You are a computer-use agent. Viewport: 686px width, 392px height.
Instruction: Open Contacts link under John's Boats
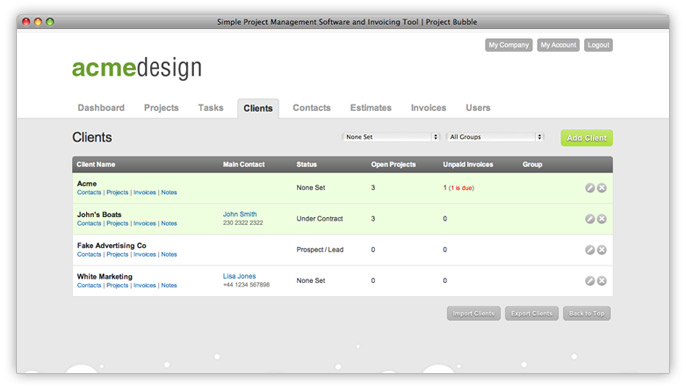pyautogui.click(x=89, y=224)
